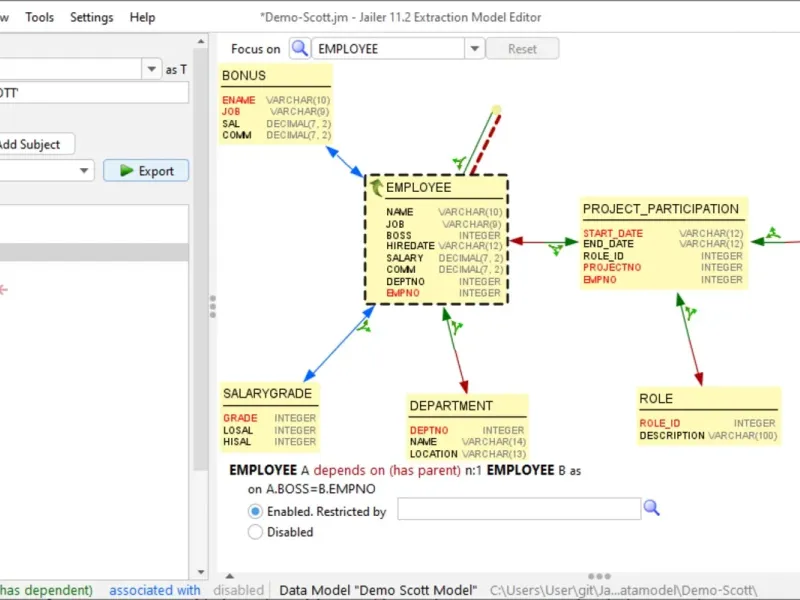
Task: Click the left panel text field ending in OTT'
Action: tap(94, 93)
